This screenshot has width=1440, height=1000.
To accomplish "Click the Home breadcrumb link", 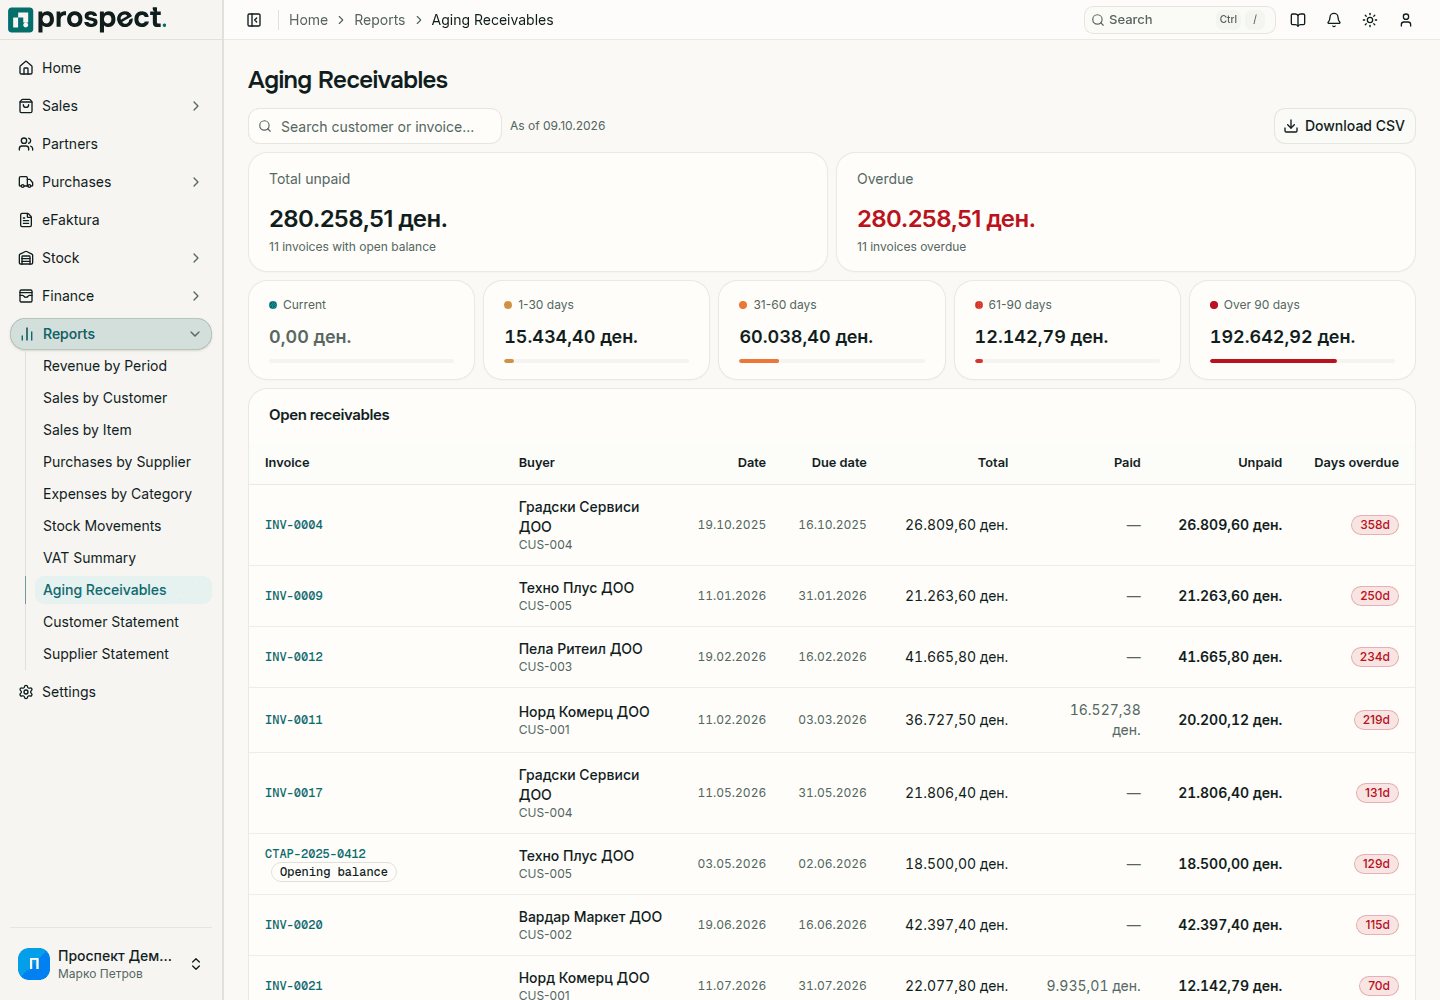I will tap(308, 20).
